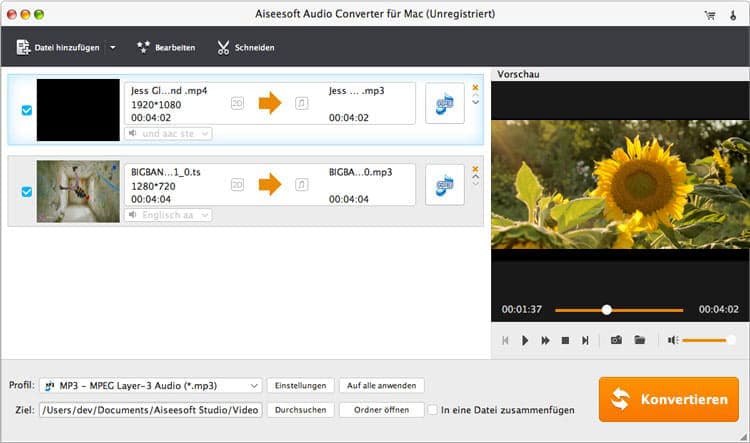Move the BIGBAN...1_0.ts row up with its arrow
The width and height of the screenshot is (750, 443).
point(475,177)
